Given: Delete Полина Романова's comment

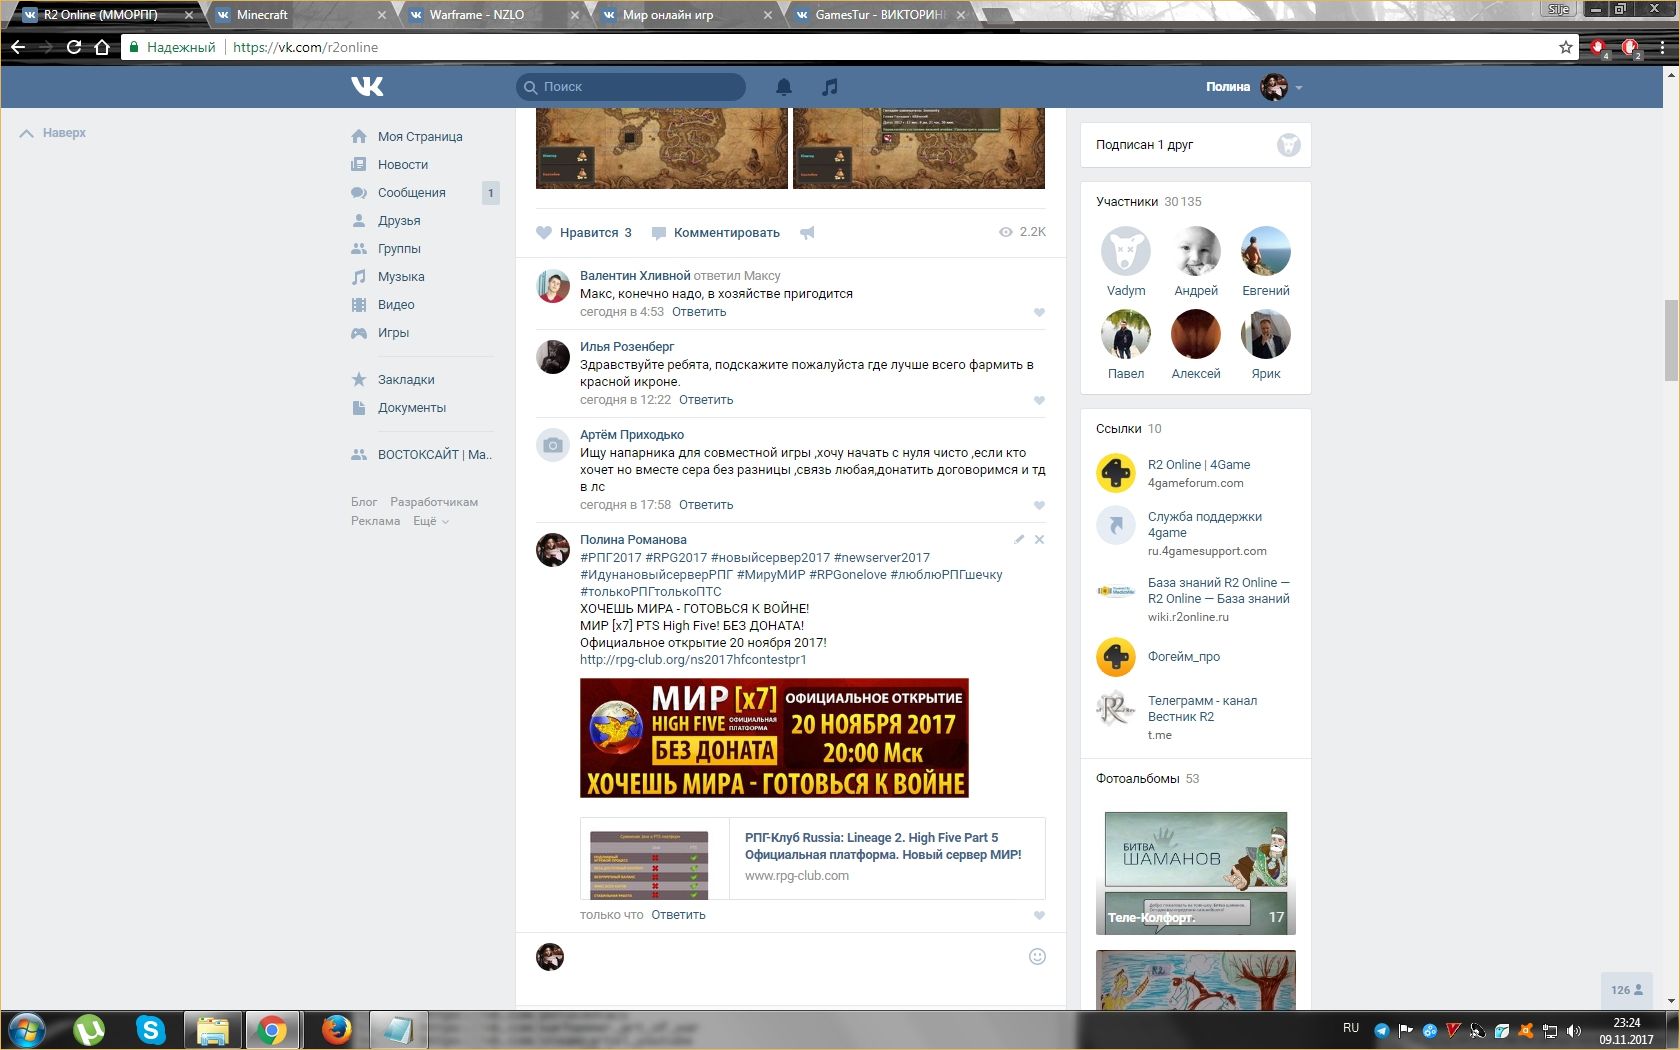Looking at the screenshot, I should [x=1039, y=539].
